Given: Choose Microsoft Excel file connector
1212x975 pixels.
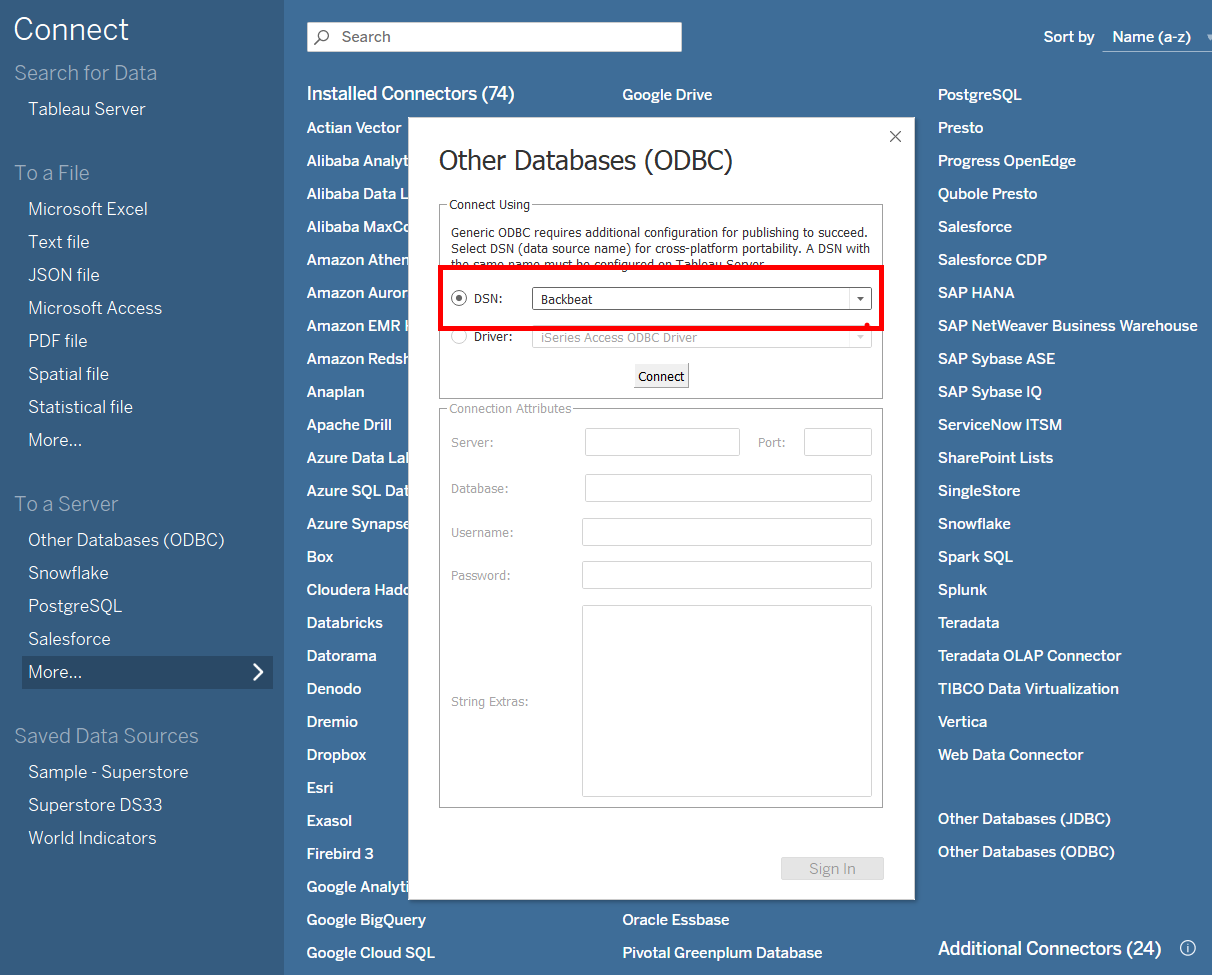Looking at the screenshot, I should [x=88, y=209].
